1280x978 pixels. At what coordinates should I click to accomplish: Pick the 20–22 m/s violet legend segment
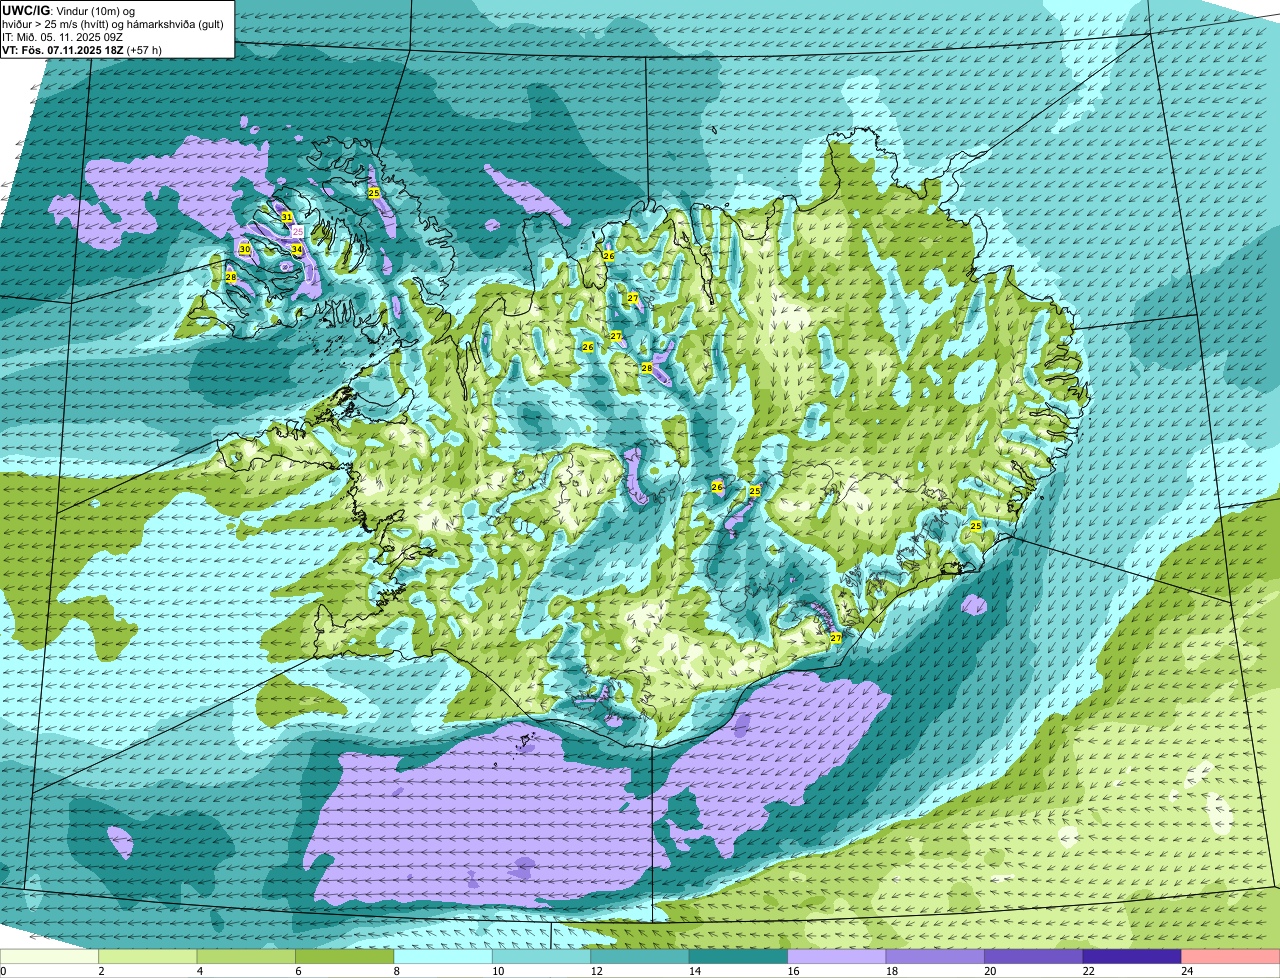tap(1033, 957)
